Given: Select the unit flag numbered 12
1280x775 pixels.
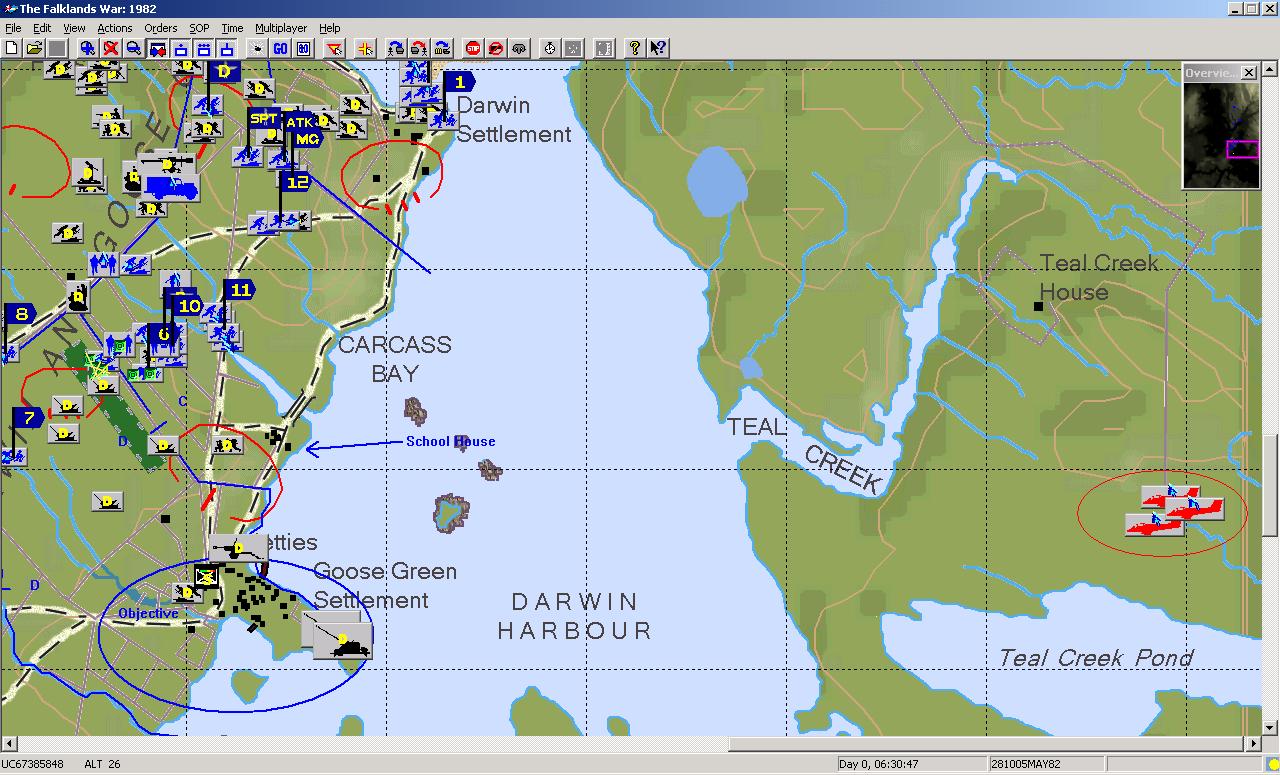Looking at the screenshot, I should click(297, 182).
